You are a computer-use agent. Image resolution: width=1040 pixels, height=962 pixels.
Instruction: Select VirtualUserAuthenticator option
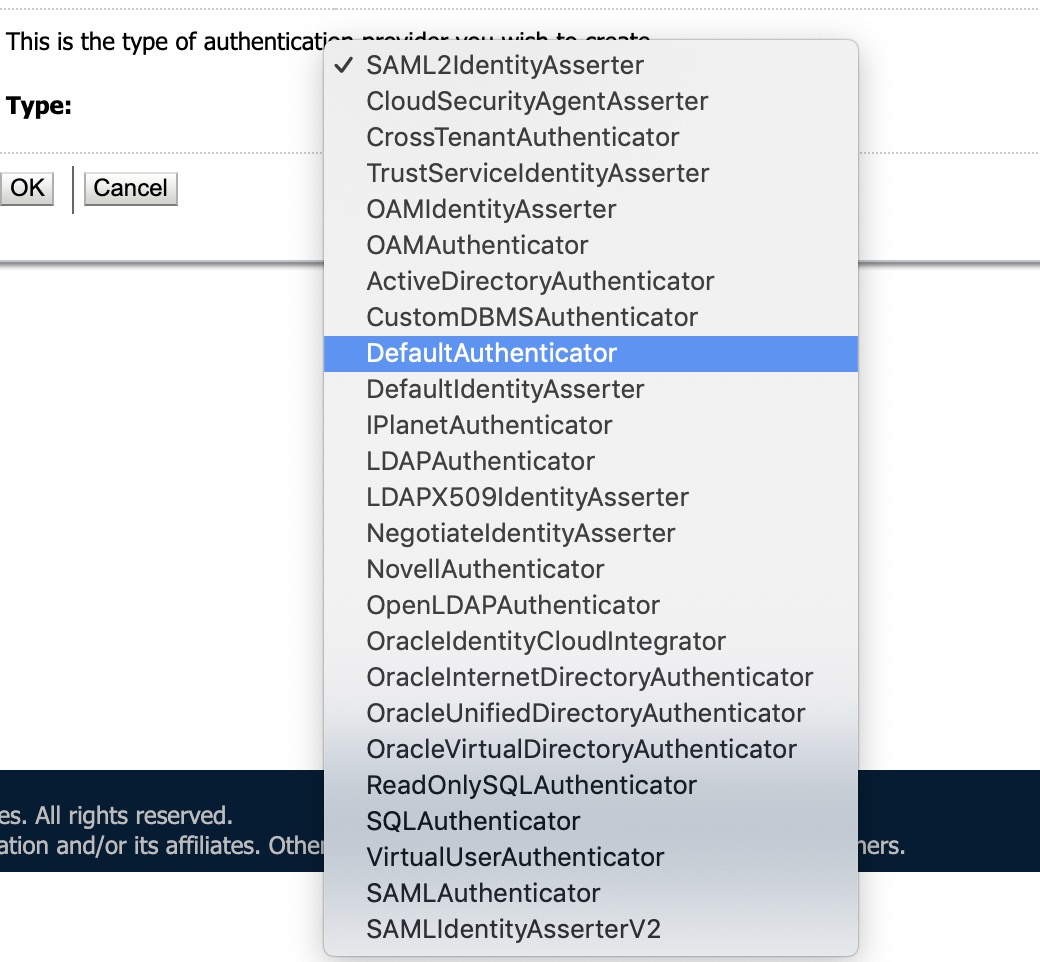pos(590,857)
